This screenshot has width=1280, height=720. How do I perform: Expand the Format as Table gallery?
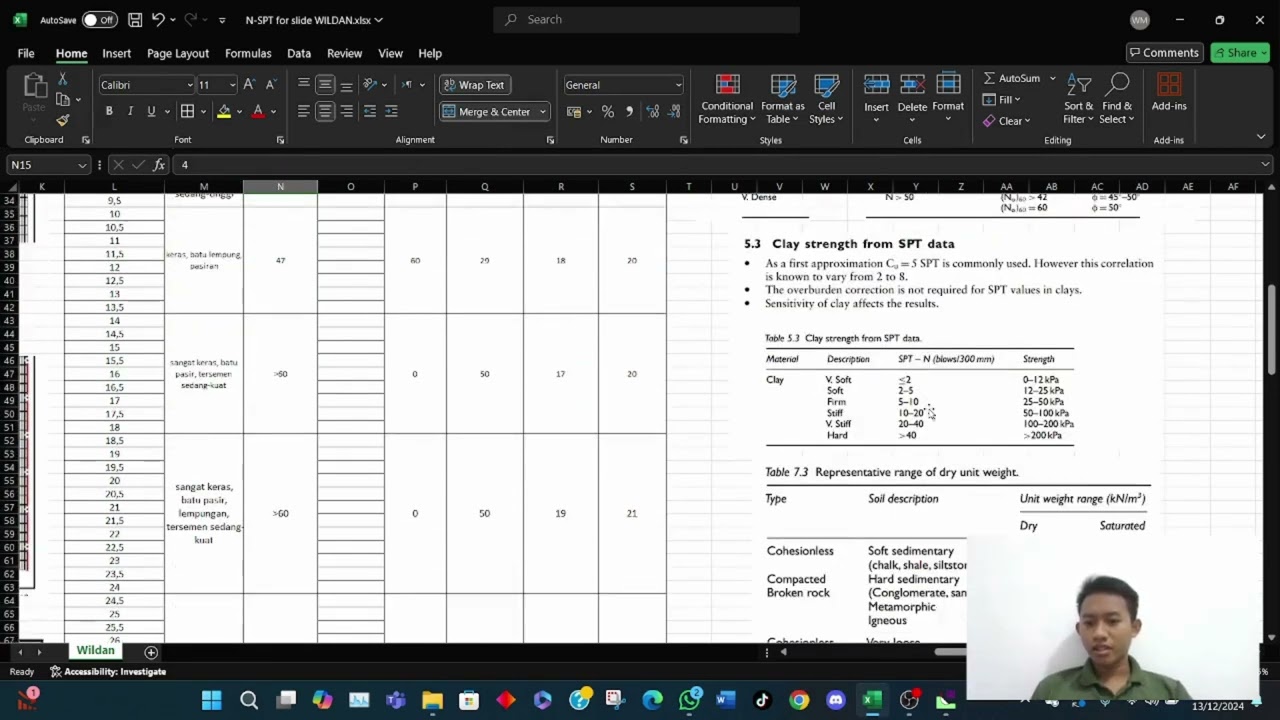pos(782,100)
